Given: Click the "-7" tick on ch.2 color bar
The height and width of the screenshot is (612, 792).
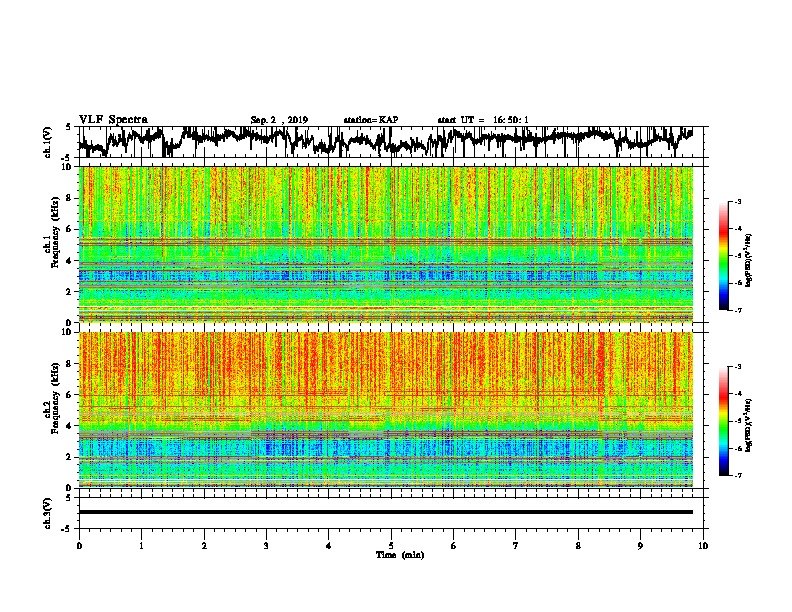Looking at the screenshot, I should [x=738, y=476].
